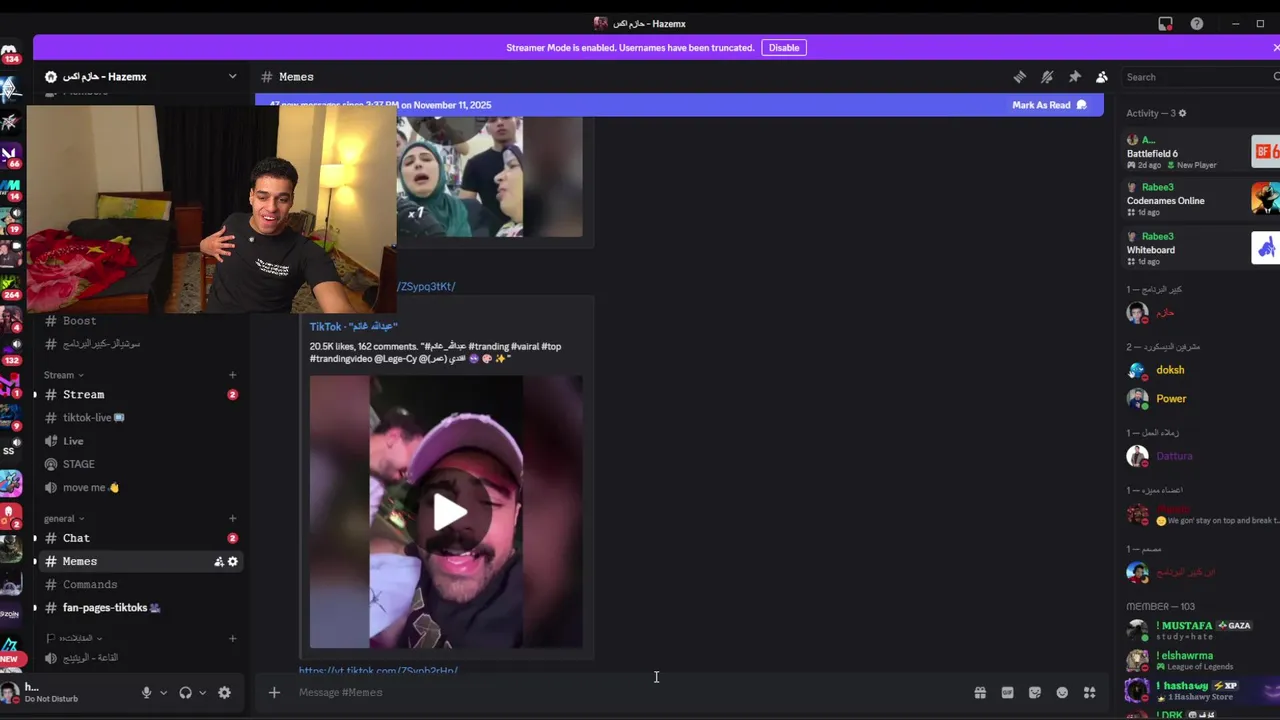Open fan-pages-tiktoks channel
Image resolution: width=1280 pixels, height=720 pixels.
pyautogui.click(x=140, y=607)
